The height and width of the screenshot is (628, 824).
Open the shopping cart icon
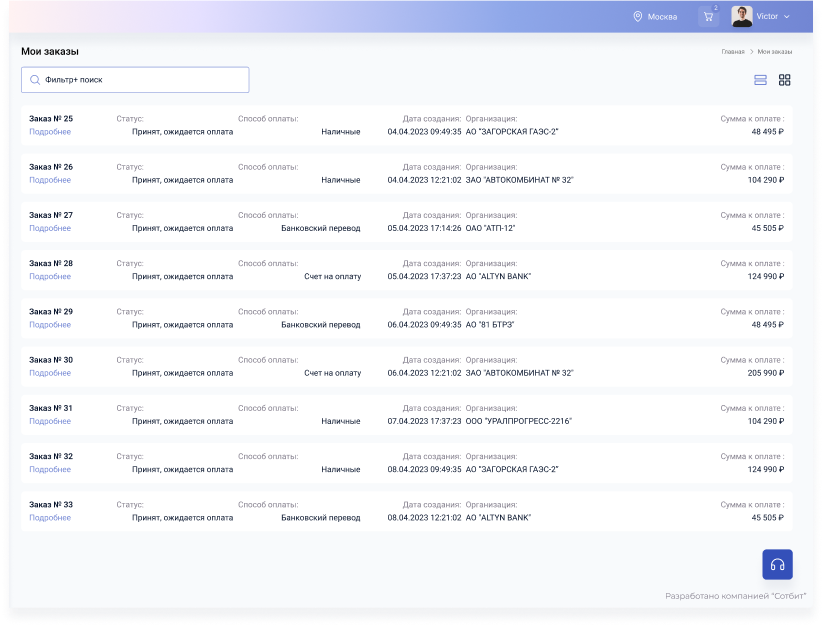click(708, 17)
